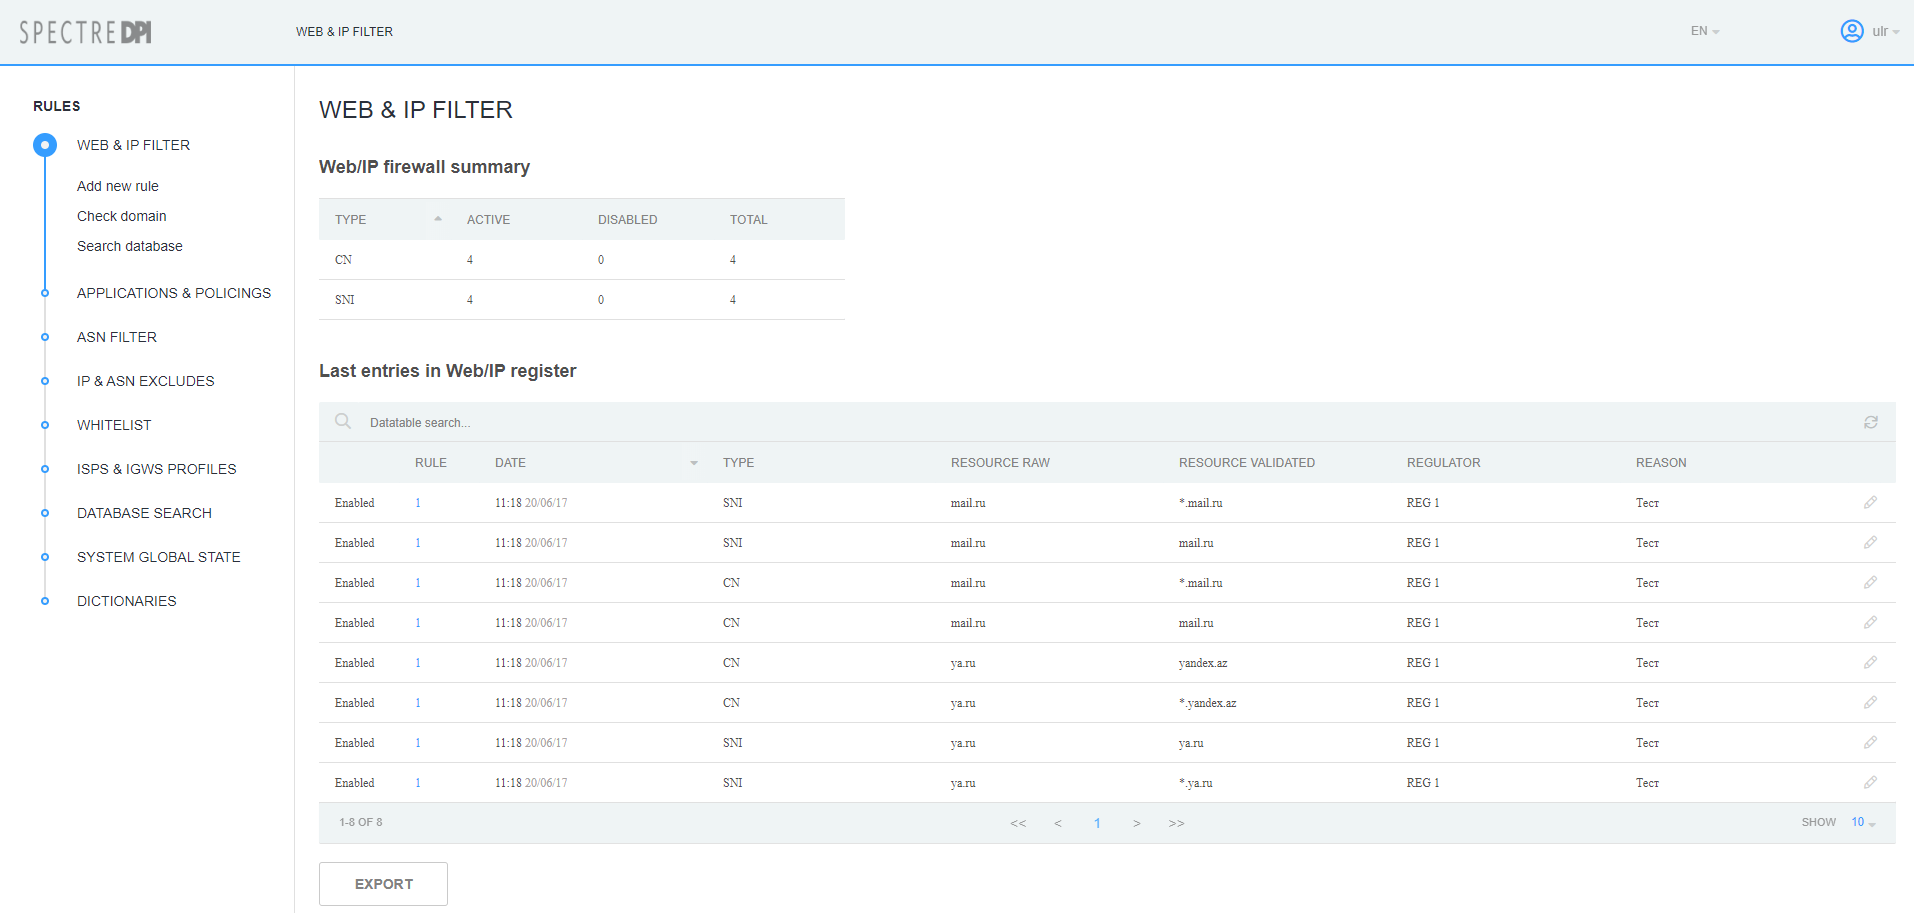This screenshot has height=924, width=1920.
Task: Go to the last page with >> button
Action: [x=1176, y=824]
